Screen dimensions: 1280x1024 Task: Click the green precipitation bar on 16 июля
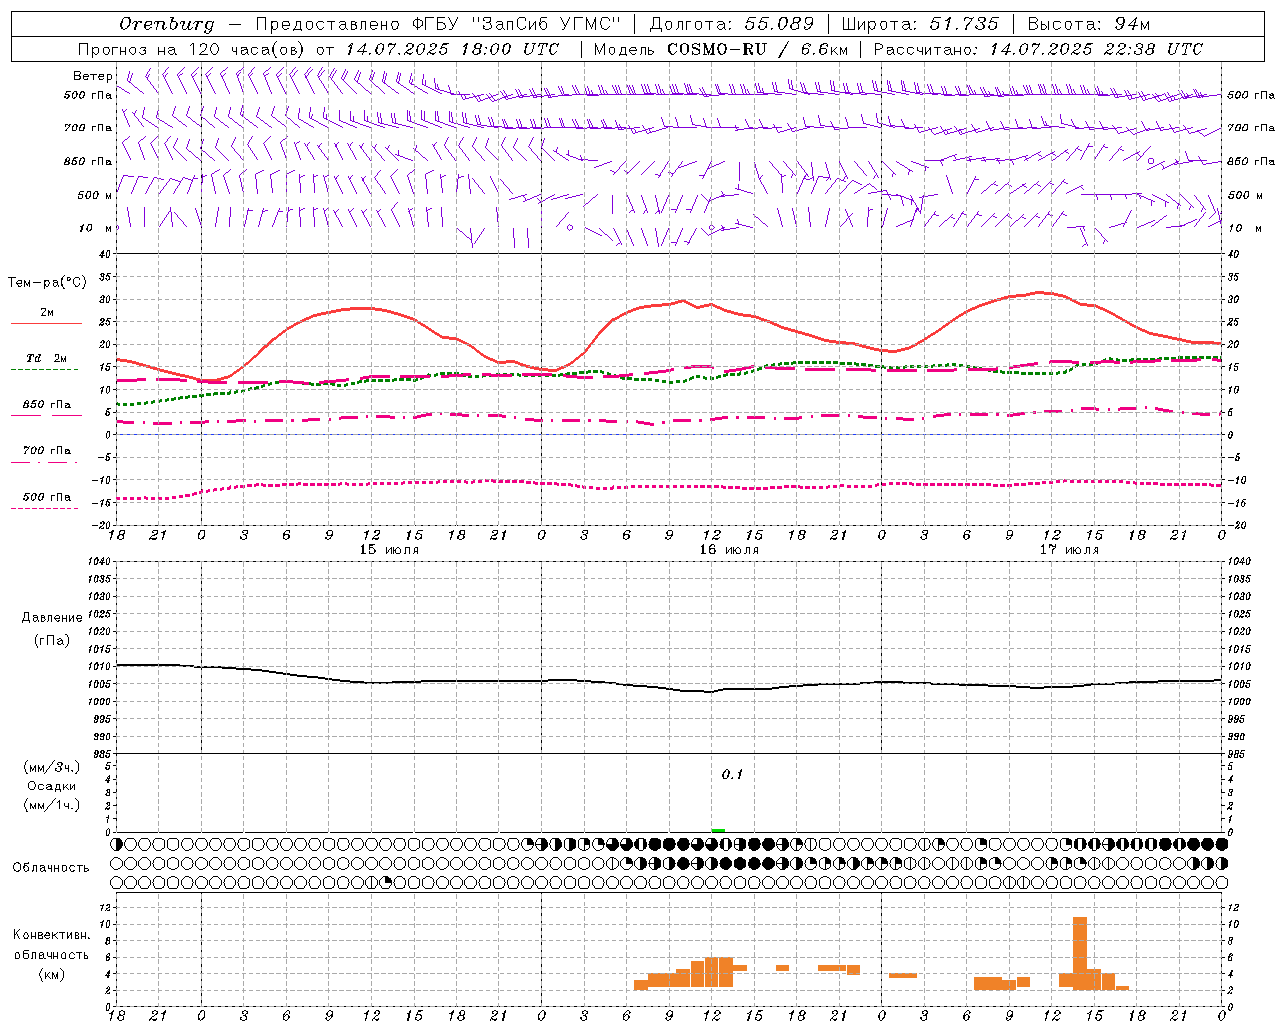pyautogui.click(x=718, y=830)
